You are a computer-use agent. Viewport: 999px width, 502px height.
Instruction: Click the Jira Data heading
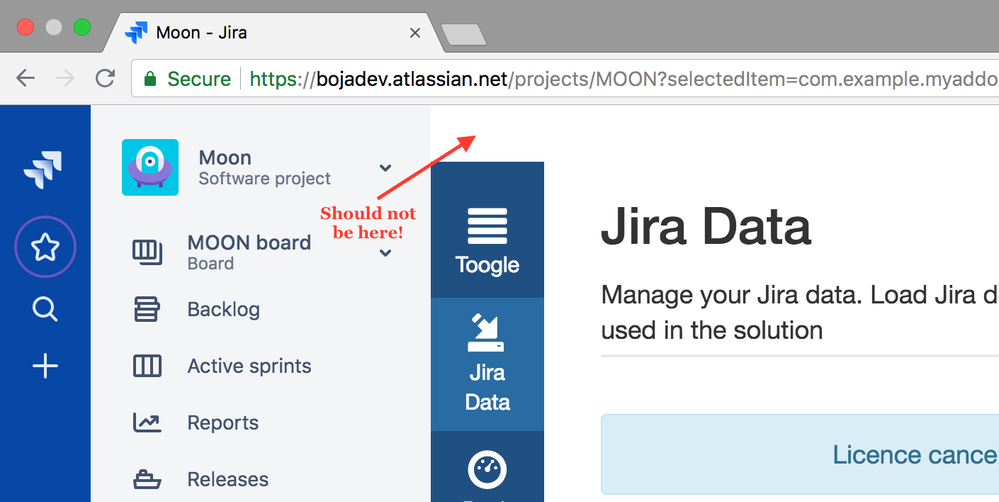click(x=706, y=227)
